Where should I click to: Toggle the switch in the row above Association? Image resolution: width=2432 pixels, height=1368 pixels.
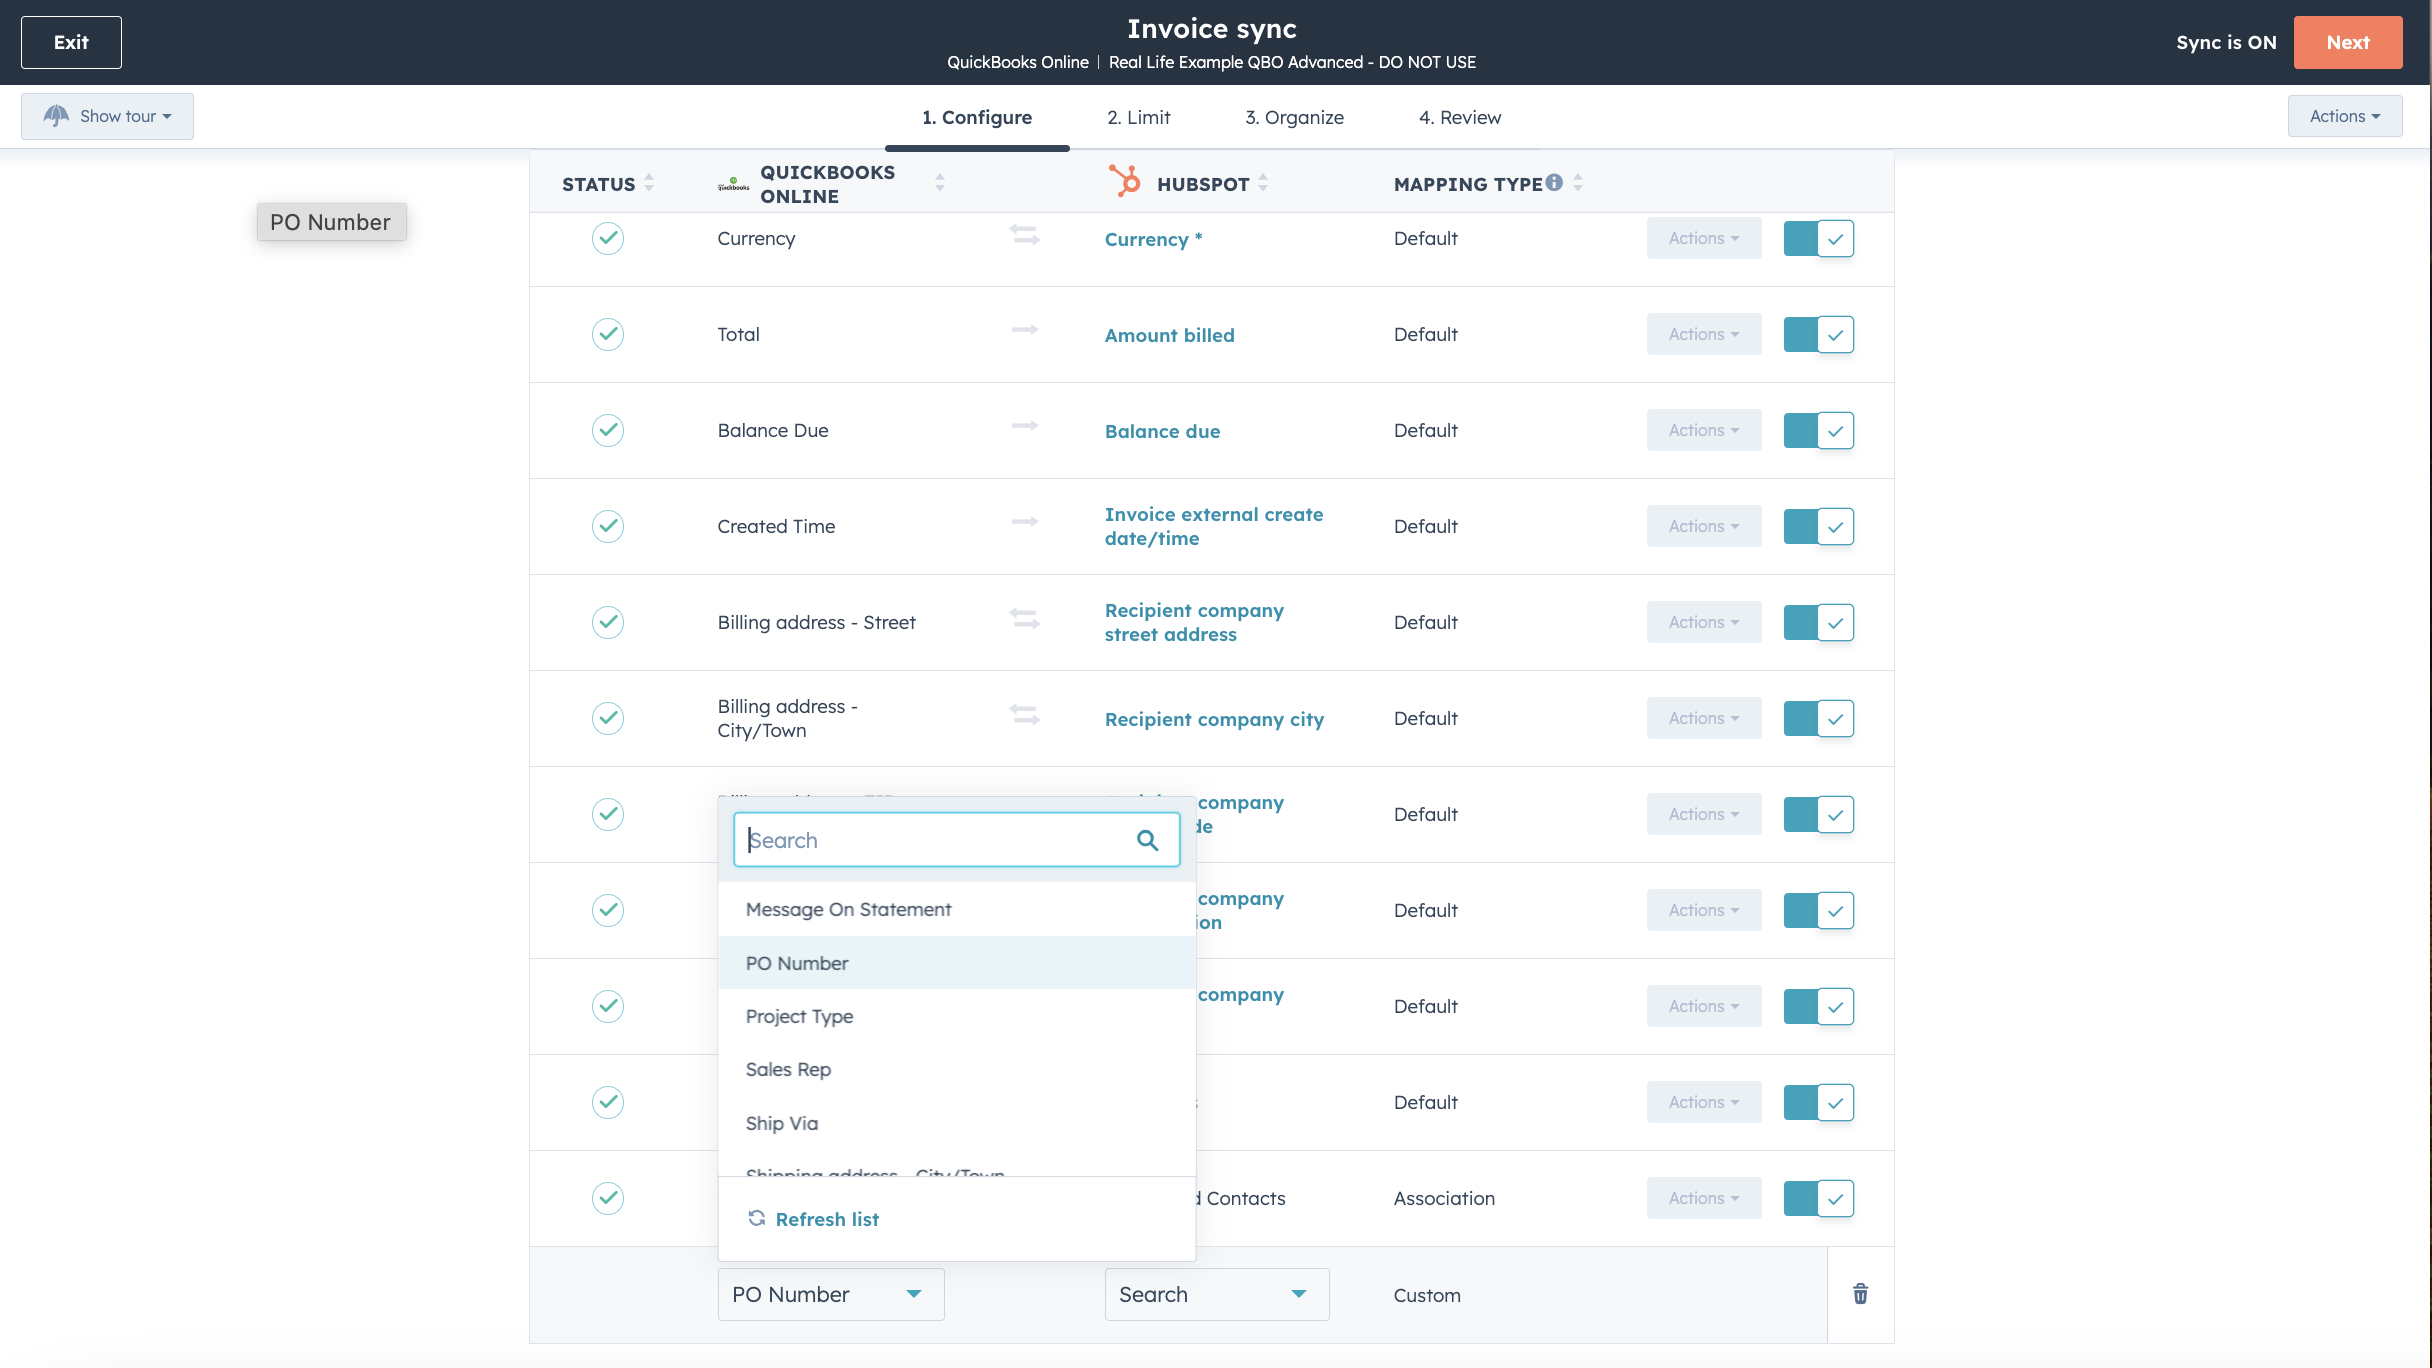tap(1819, 1102)
